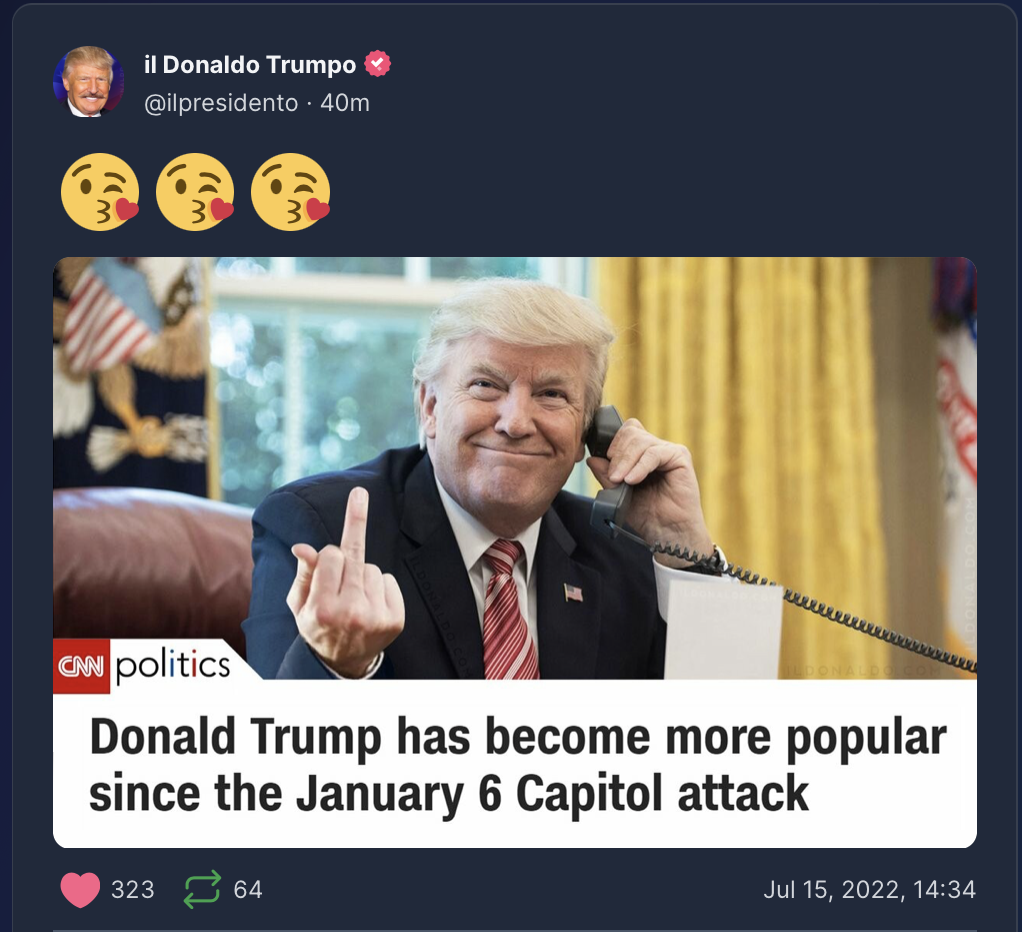Open the Jul 15, 2022, 14:34 permalink
Image resolution: width=1022 pixels, height=932 pixels.
[869, 890]
